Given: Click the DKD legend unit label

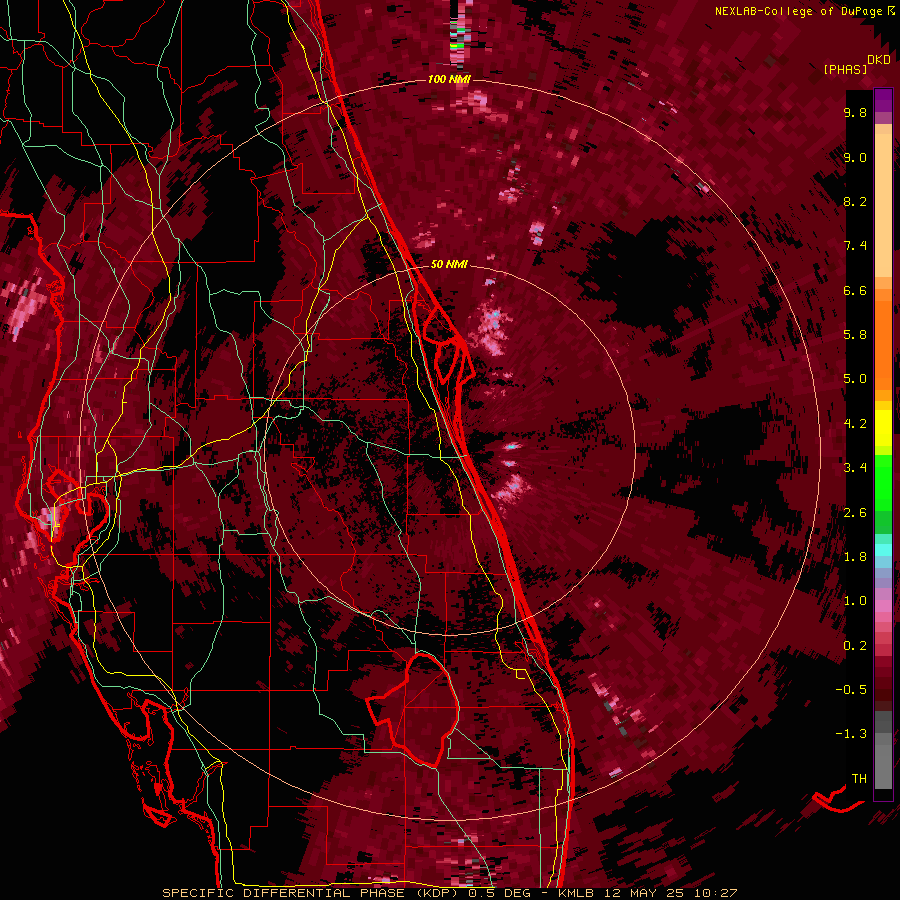Looking at the screenshot, I should click(x=879, y=60).
